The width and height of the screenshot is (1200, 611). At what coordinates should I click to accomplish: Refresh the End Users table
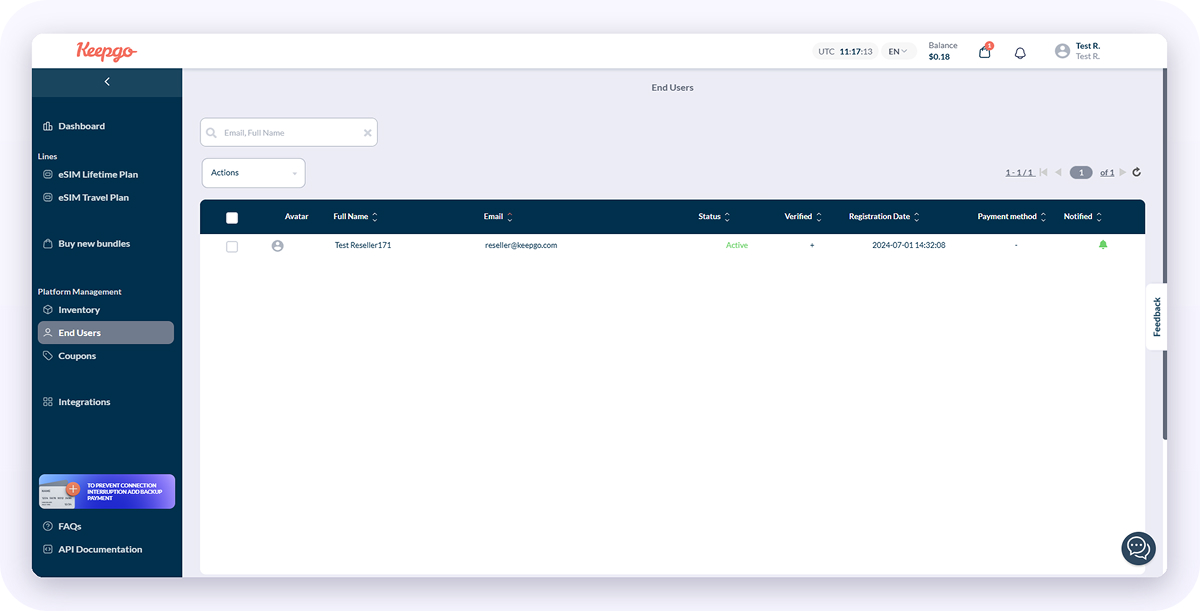tap(1136, 172)
